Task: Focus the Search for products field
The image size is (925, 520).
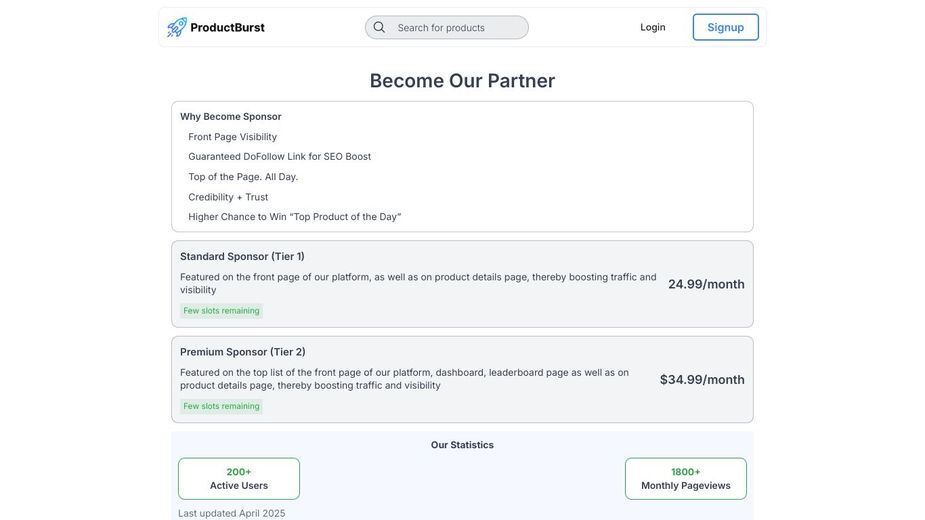Action: (x=447, y=27)
